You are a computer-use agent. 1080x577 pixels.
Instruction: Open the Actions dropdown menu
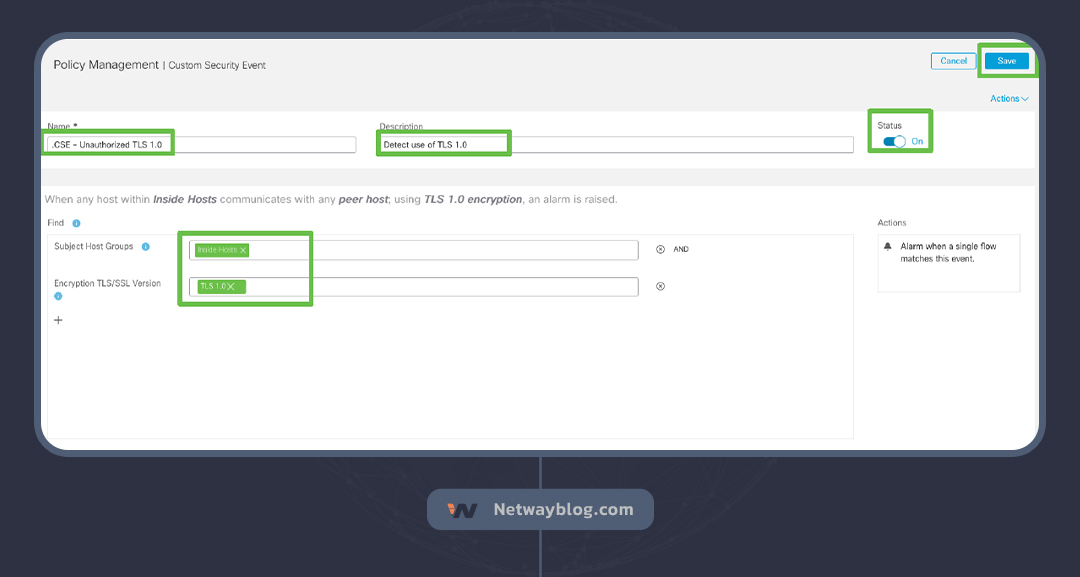[x=1008, y=99]
